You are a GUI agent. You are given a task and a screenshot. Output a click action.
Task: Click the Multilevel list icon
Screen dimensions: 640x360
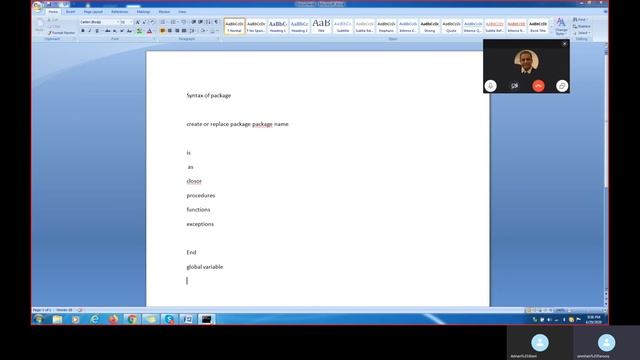(184, 22)
